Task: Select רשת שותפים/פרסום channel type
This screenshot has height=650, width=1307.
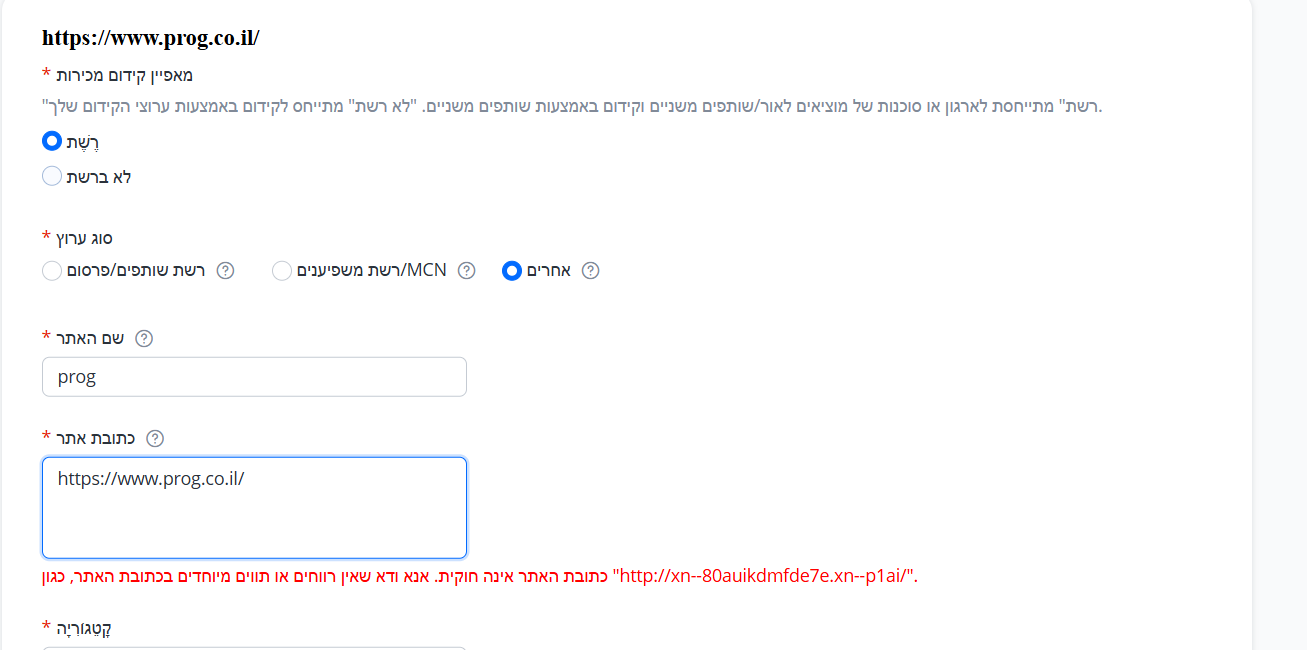Action: 52,271
